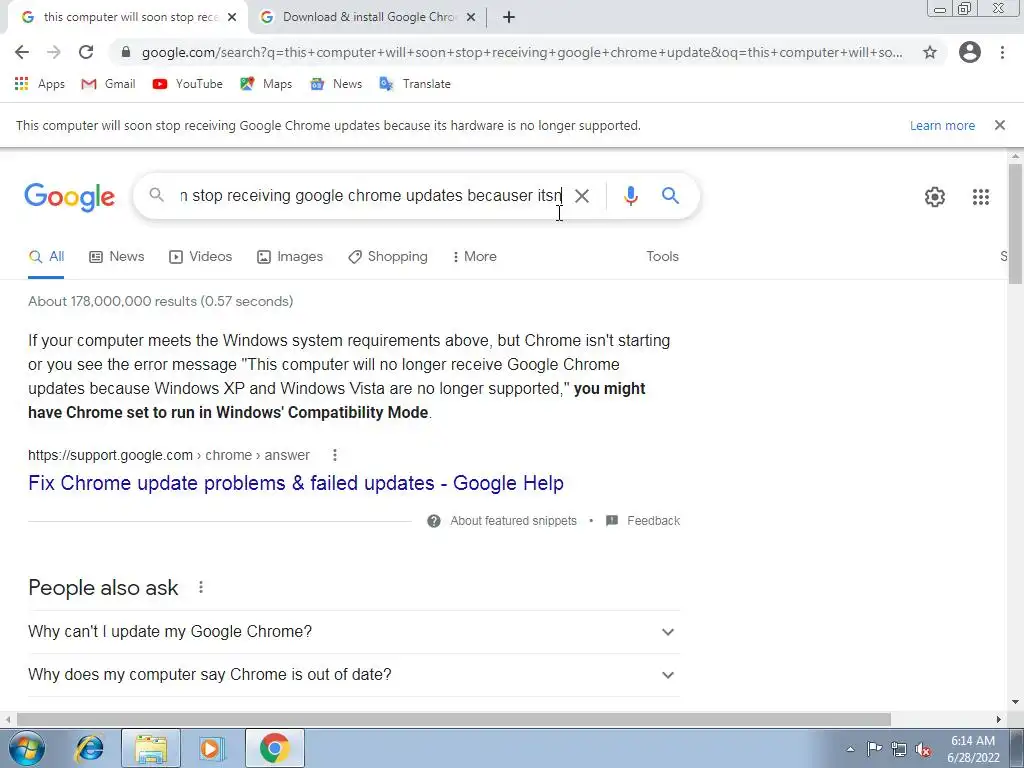The image size is (1024, 768).
Task: Click the horizontal scrollbar thumb
Action: (454, 719)
